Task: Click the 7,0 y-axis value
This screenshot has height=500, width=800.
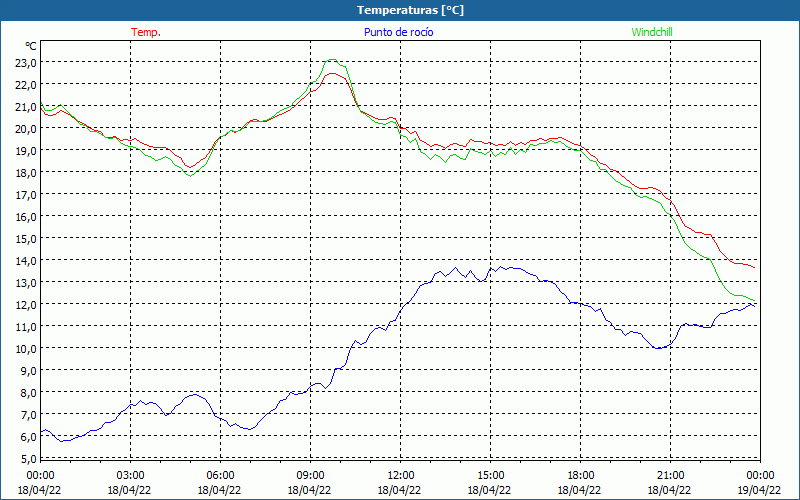Action: (x=29, y=415)
